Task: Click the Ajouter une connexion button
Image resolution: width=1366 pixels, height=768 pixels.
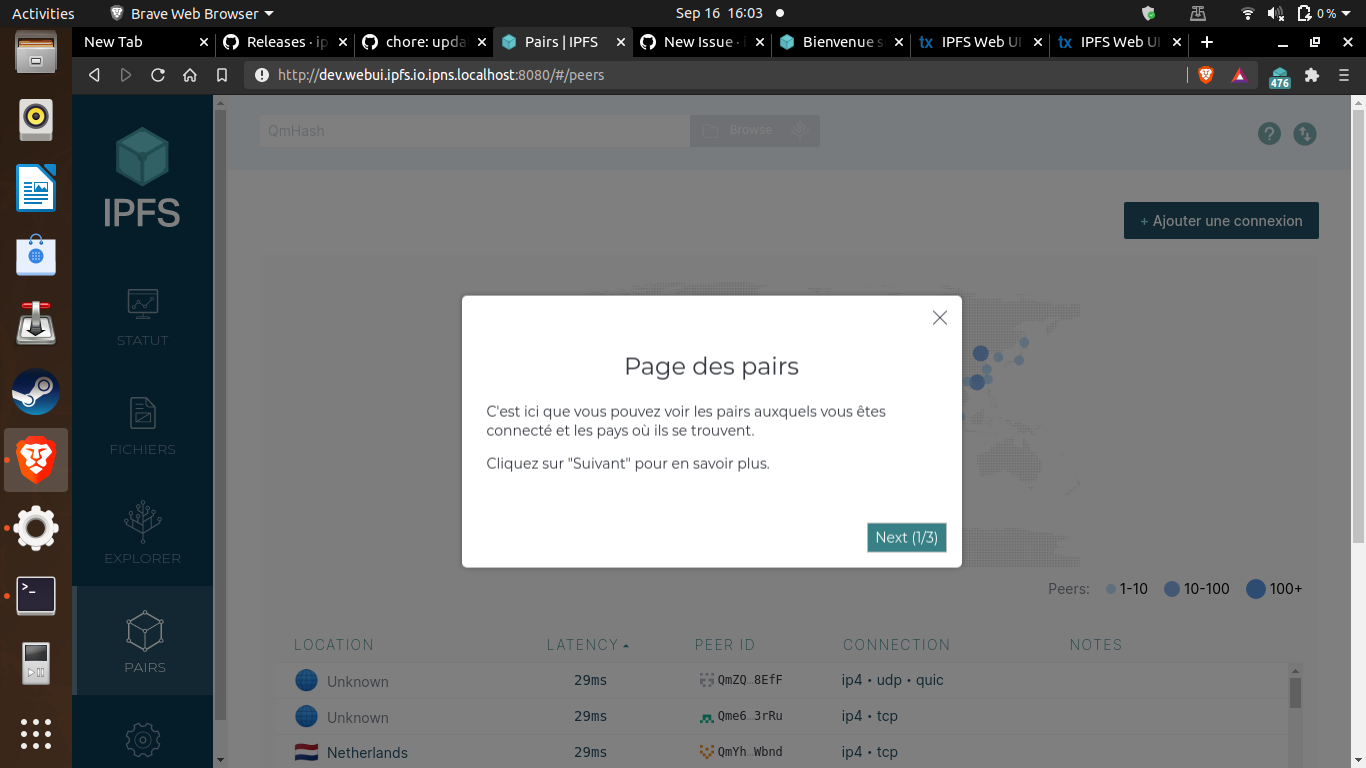Action: click(x=1221, y=221)
